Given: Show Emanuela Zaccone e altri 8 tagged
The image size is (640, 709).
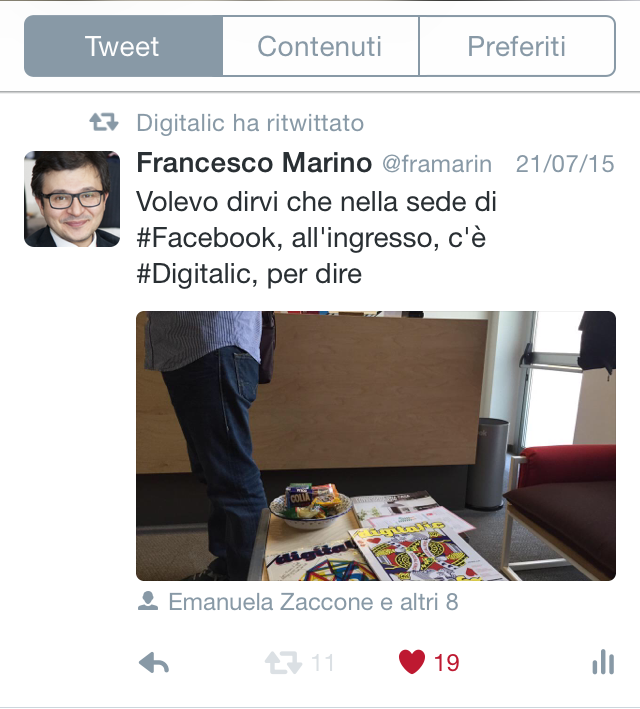Looking at the screenshot, I should click(313, 602).
